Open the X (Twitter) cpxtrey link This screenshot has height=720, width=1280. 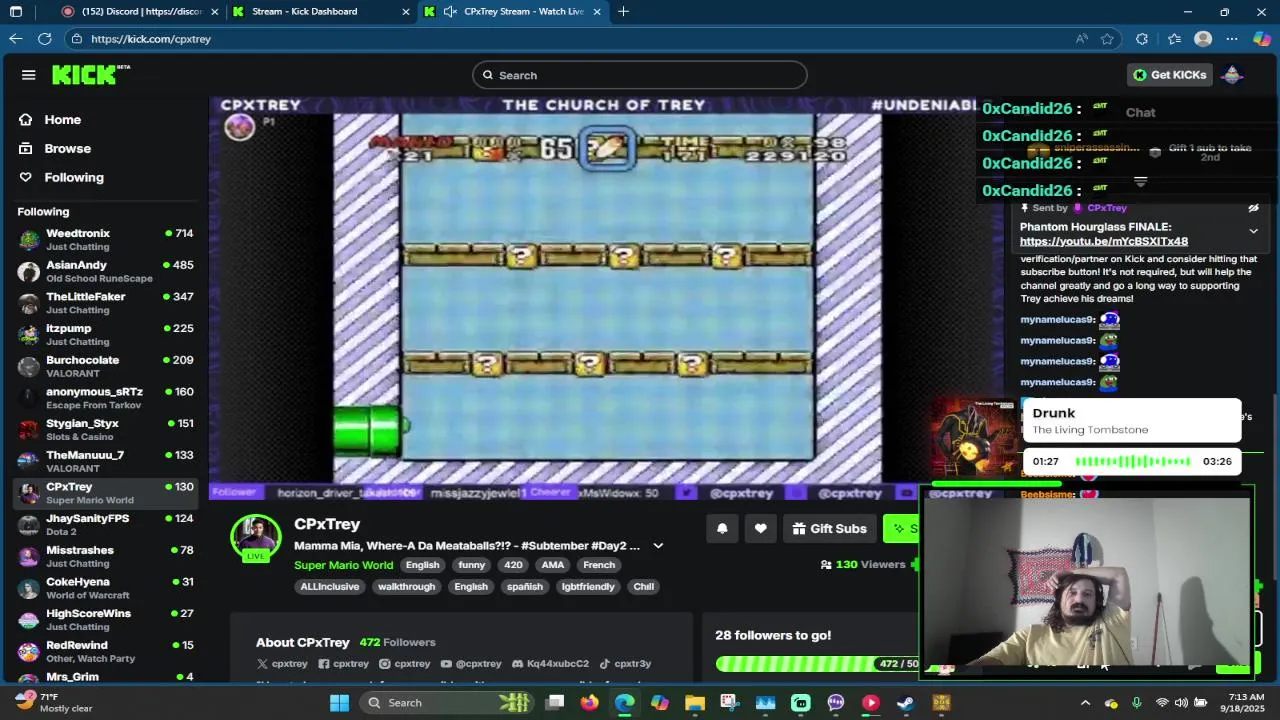(x=282, y=664)
